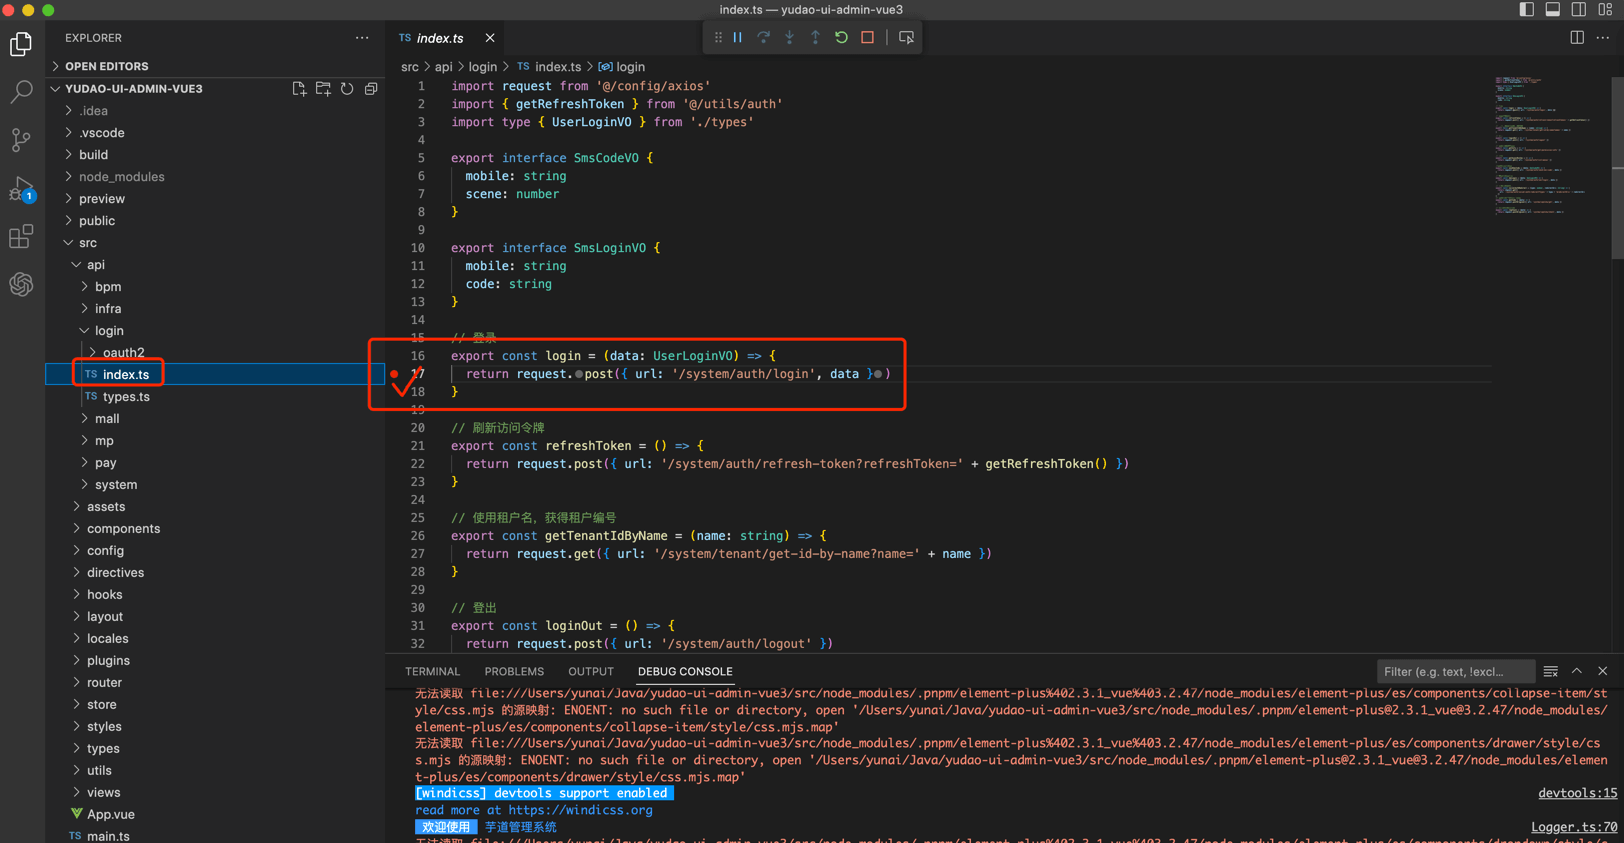Collapse the src folder

pos(88,243)
